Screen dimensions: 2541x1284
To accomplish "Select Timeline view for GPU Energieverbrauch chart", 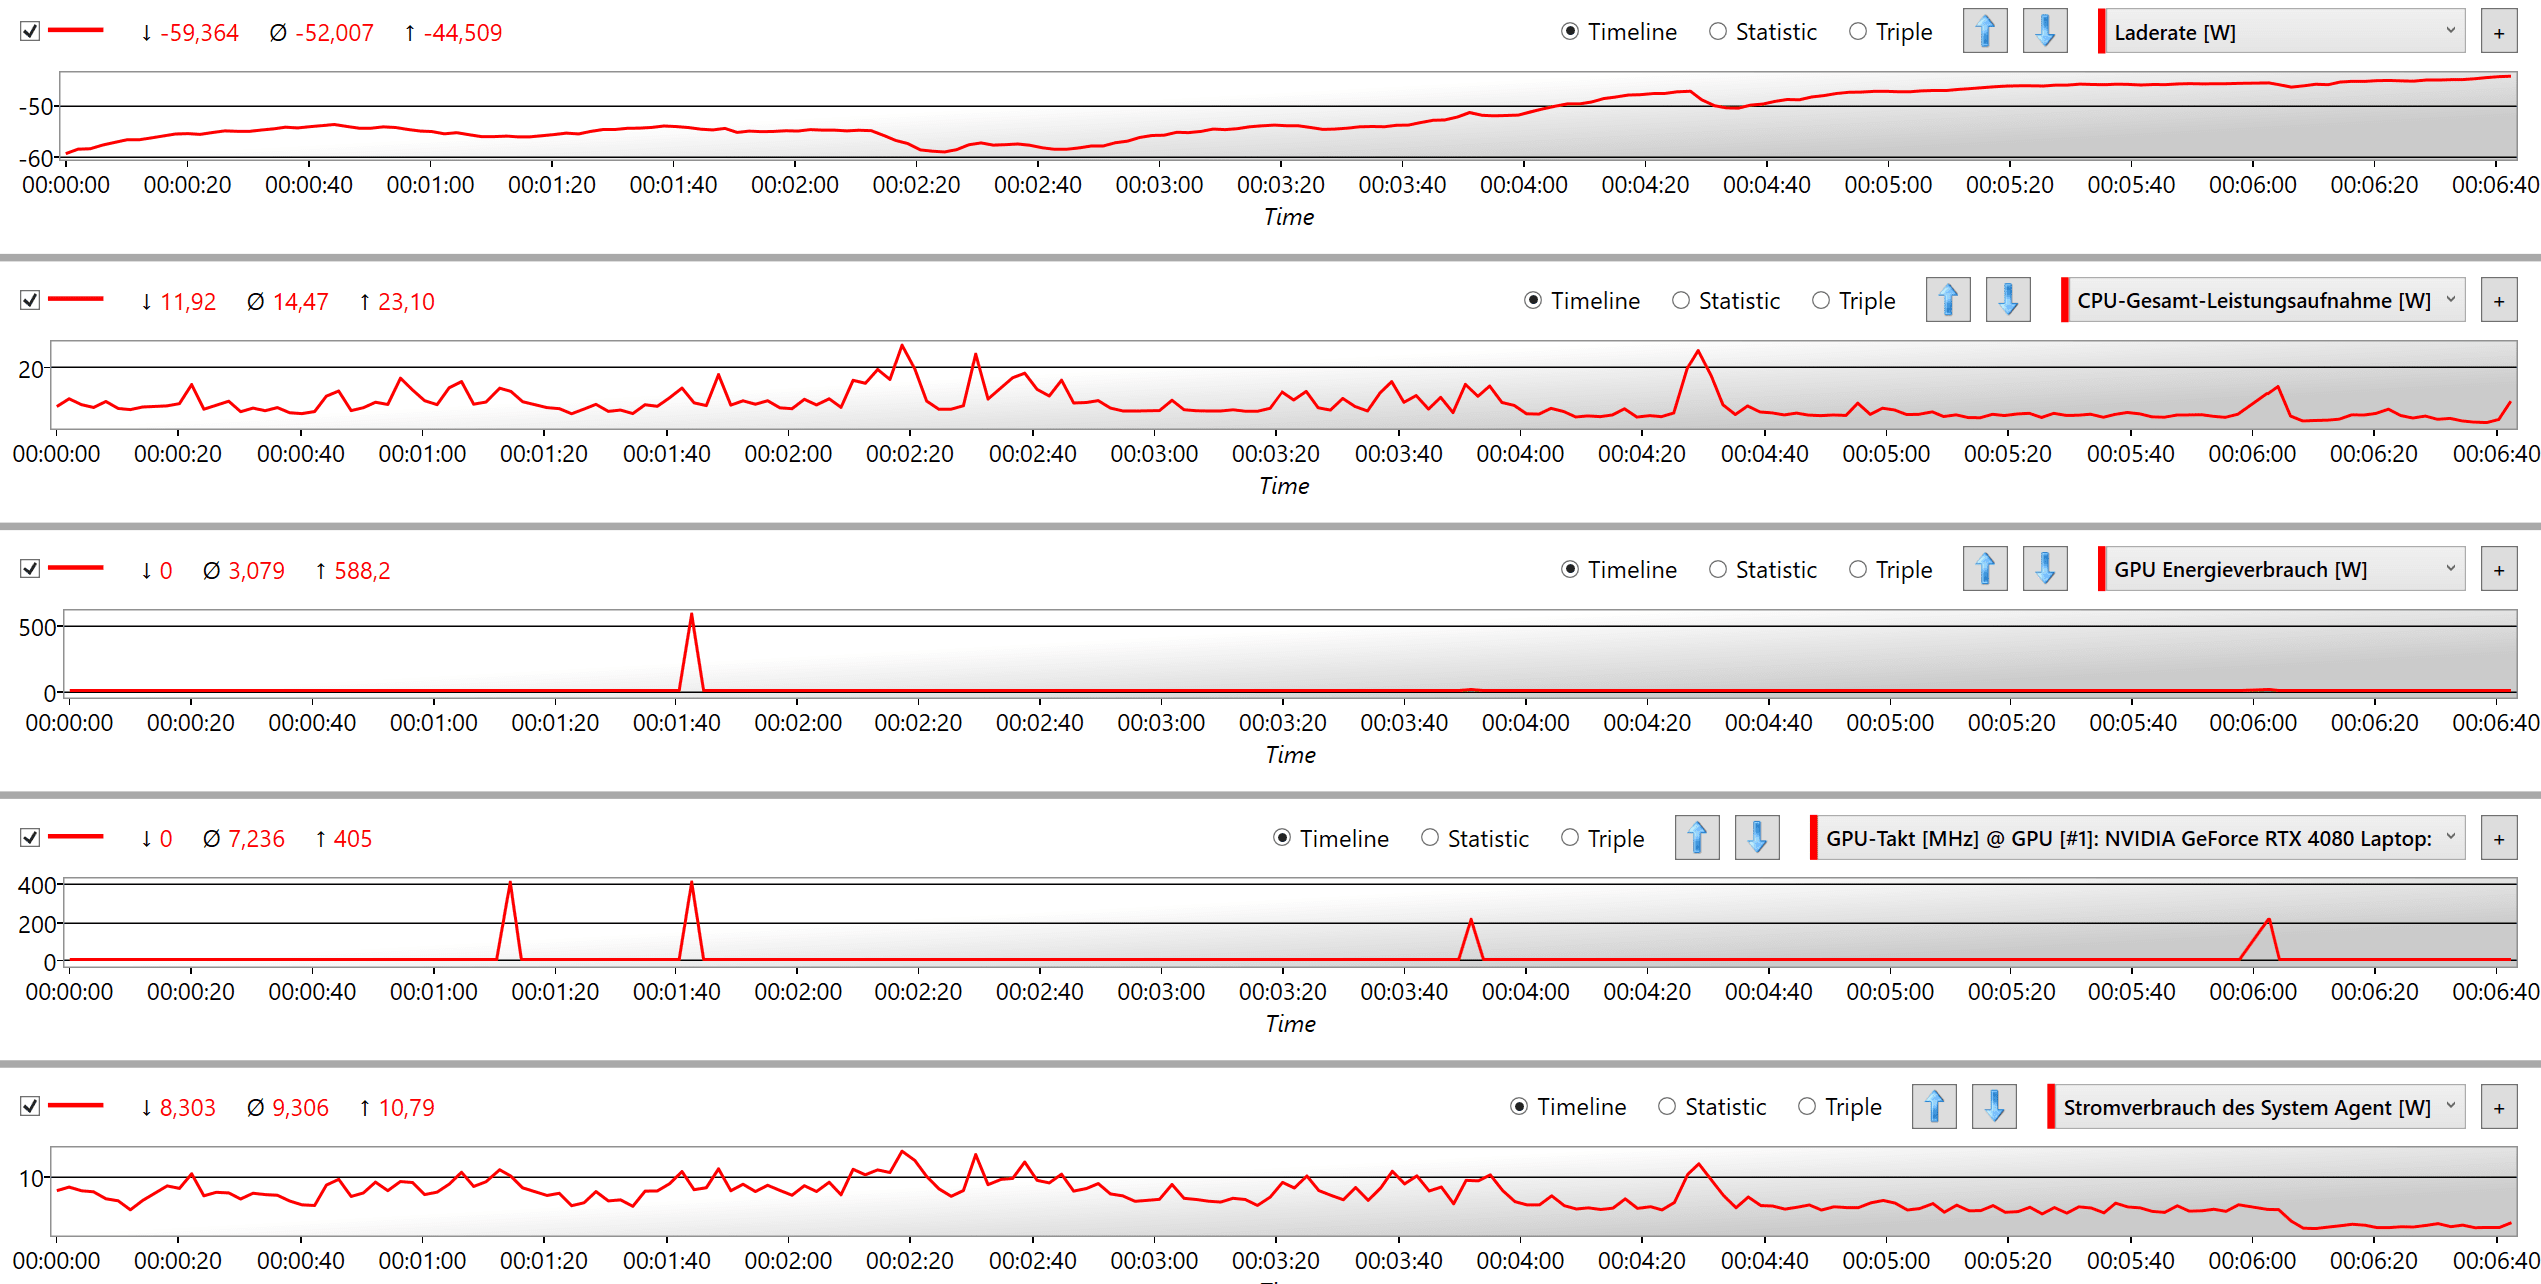I will coord(1619,570).
